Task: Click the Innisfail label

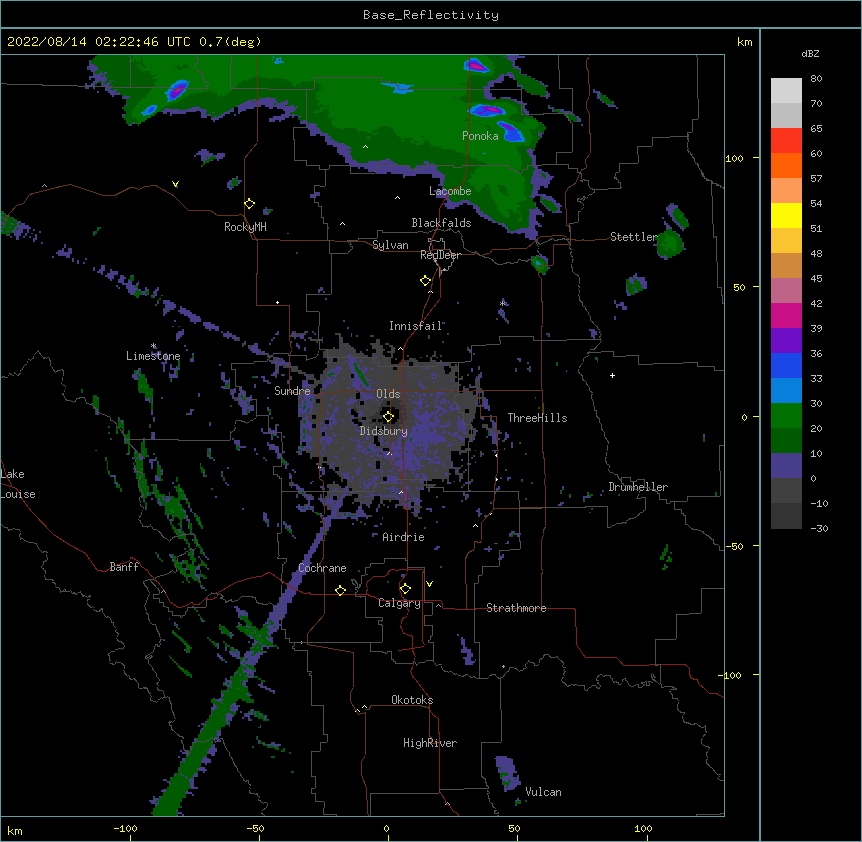Action: coord(416,326)
